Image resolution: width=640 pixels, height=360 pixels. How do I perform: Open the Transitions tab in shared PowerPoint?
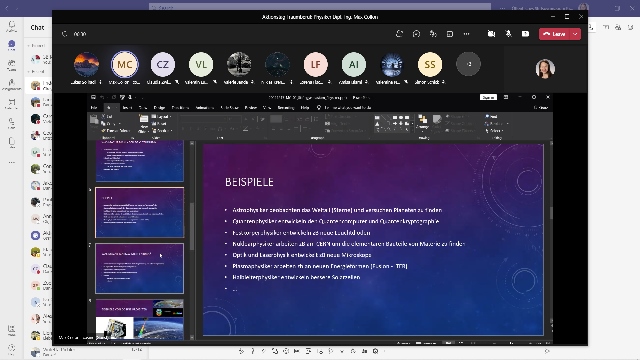pyautogui.click(x=180, y=108)
